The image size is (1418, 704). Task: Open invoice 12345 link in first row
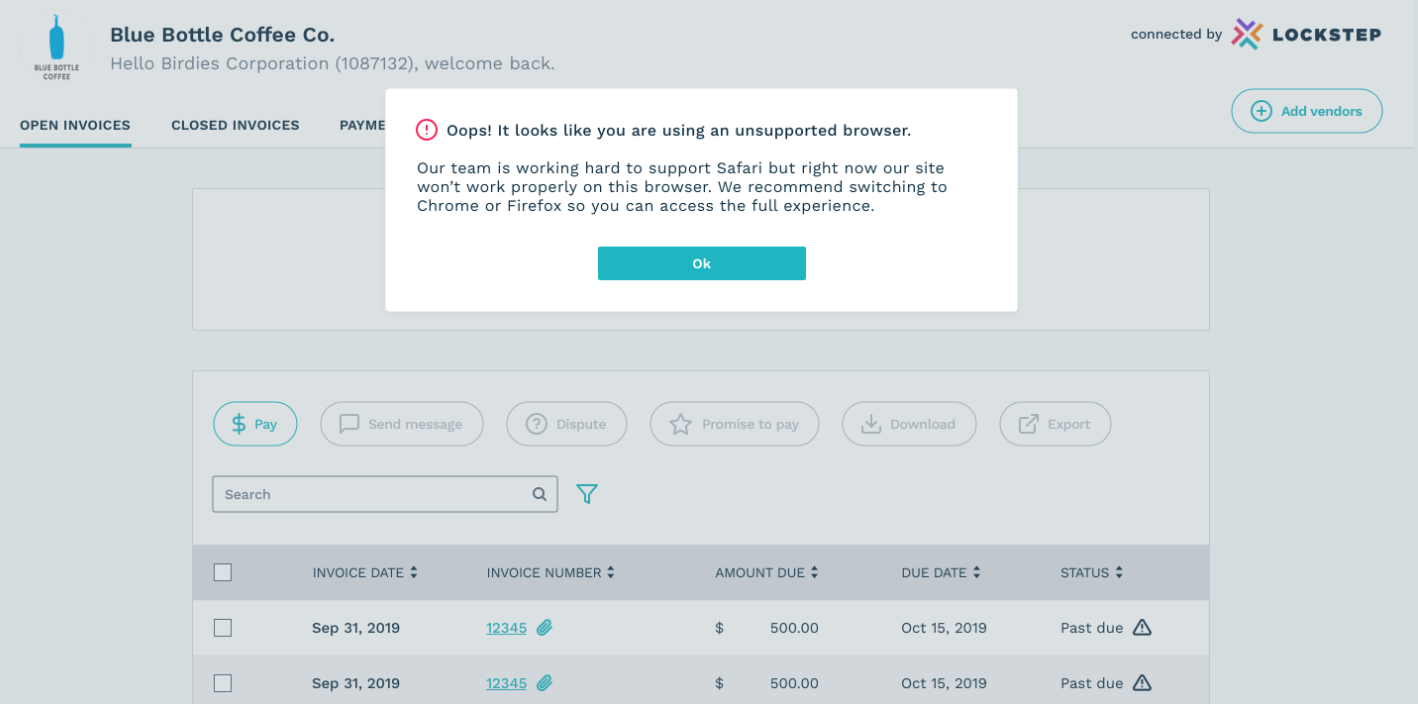coord(506,628)
